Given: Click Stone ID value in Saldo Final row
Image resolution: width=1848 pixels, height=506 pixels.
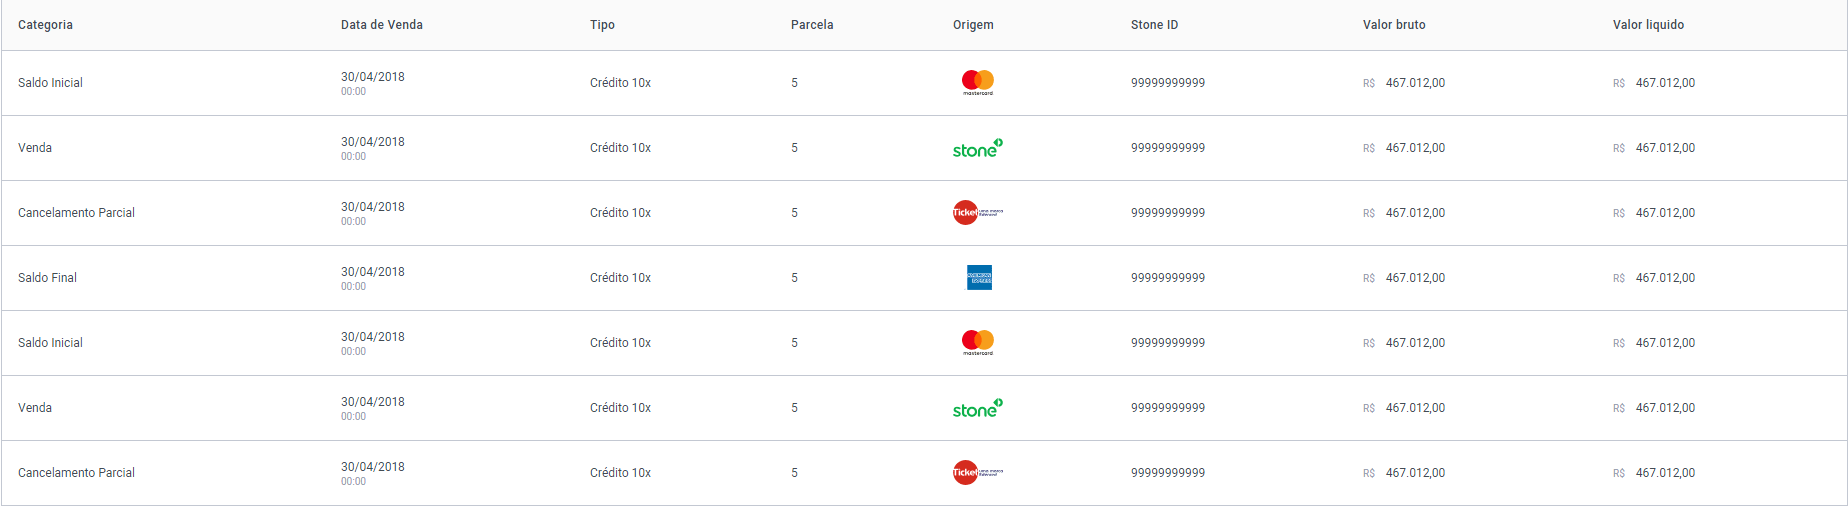Looking at the screenshot, I should [x=1168, y=278].
